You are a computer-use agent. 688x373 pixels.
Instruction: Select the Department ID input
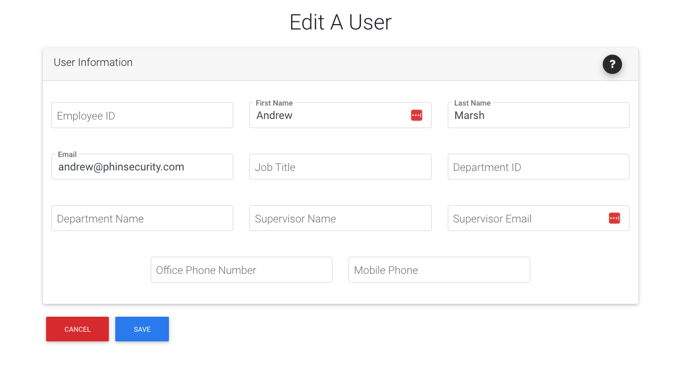538,167
